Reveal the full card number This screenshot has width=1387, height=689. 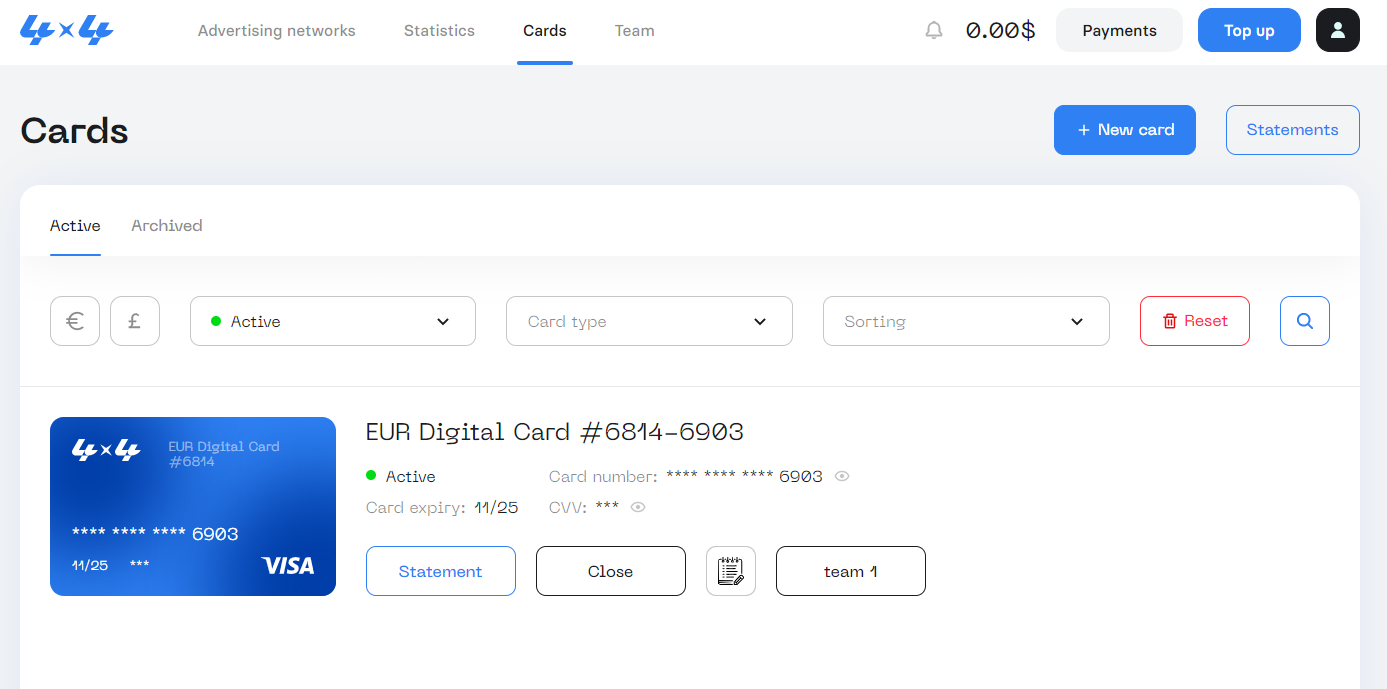[842, 476]
